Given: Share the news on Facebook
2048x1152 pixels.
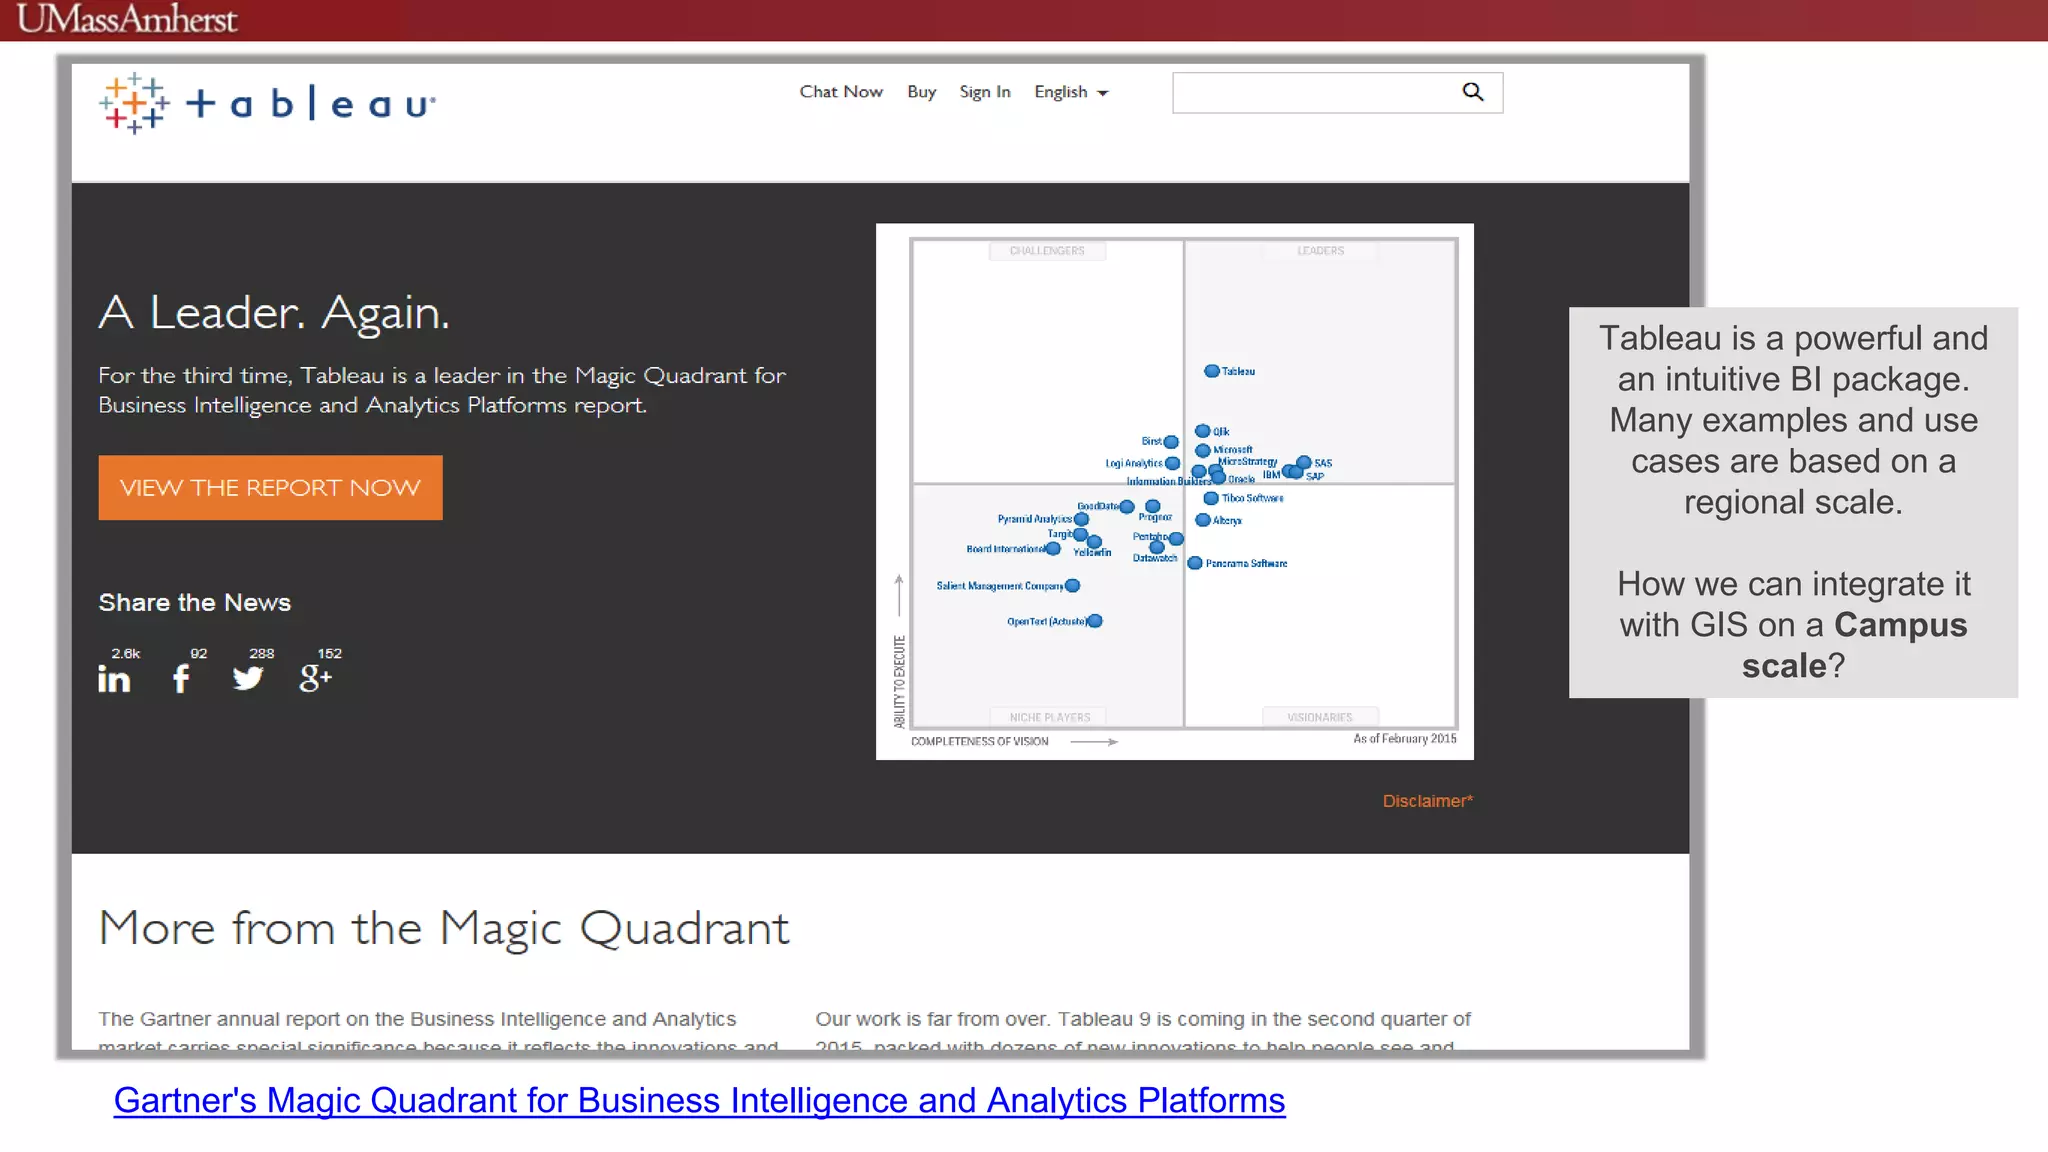Looking at the screenshot, I should (x=181, y=679).
